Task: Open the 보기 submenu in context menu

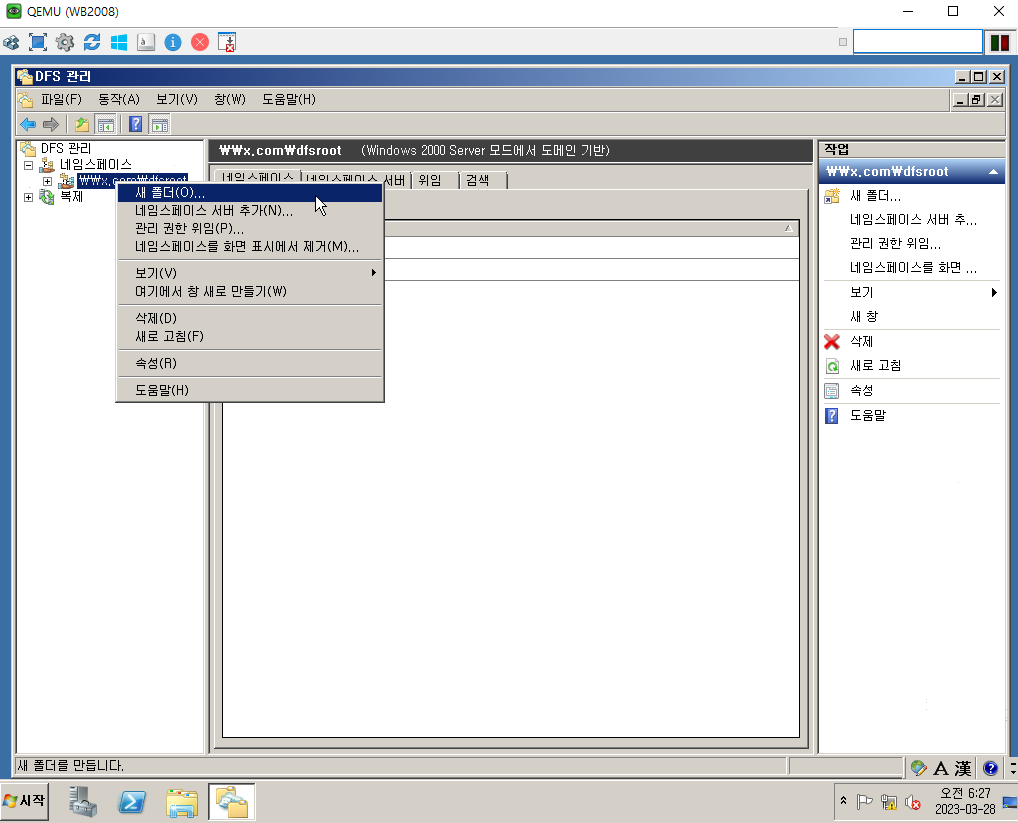Action: (x=250, y=273)
